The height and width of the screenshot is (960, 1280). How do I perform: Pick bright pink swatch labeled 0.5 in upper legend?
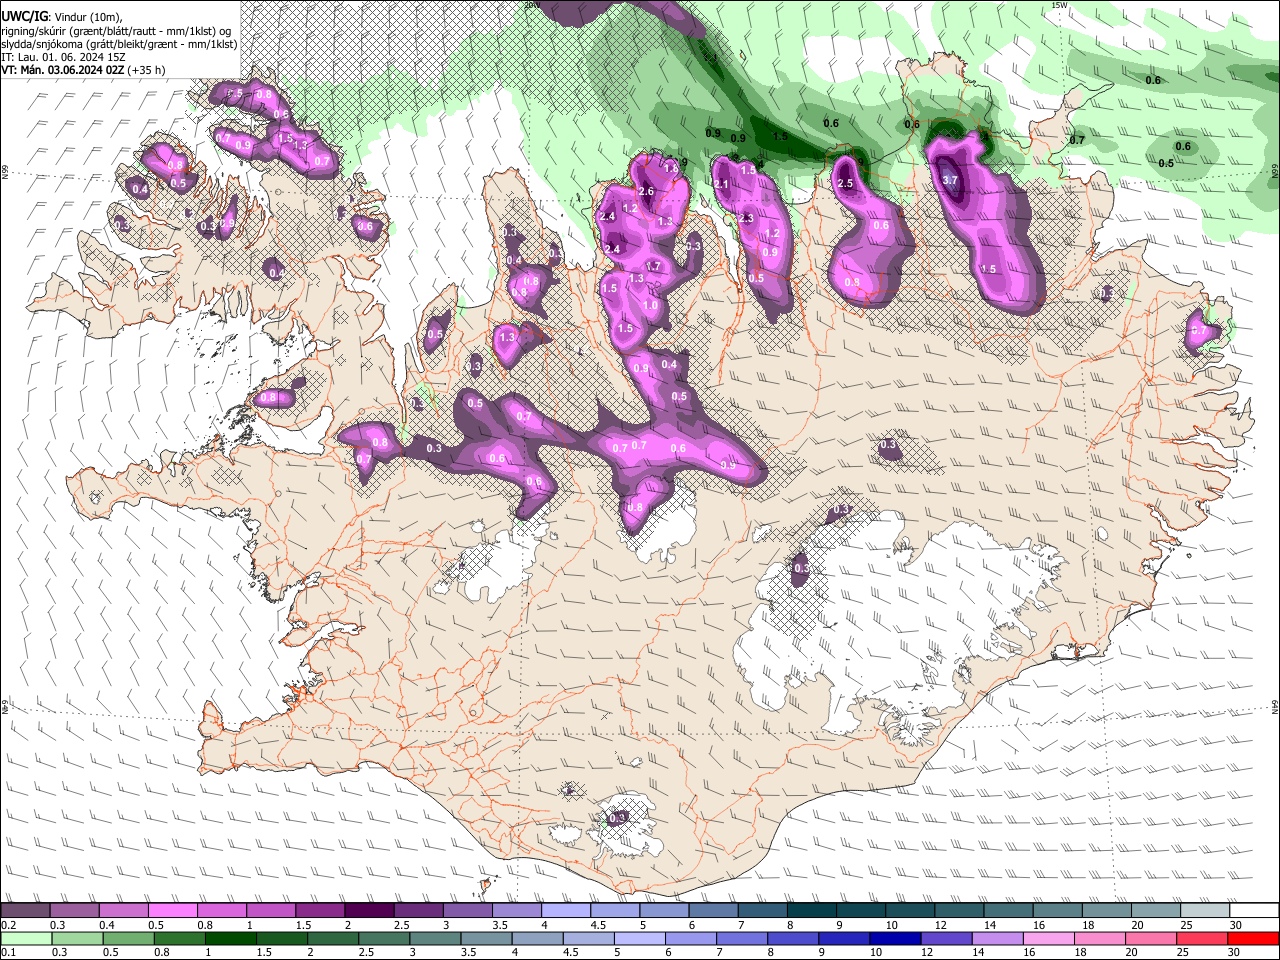pos(174,911)
